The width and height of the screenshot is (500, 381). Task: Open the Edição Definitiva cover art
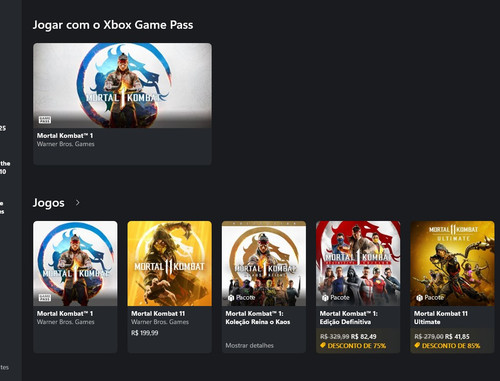click(358, 263)
